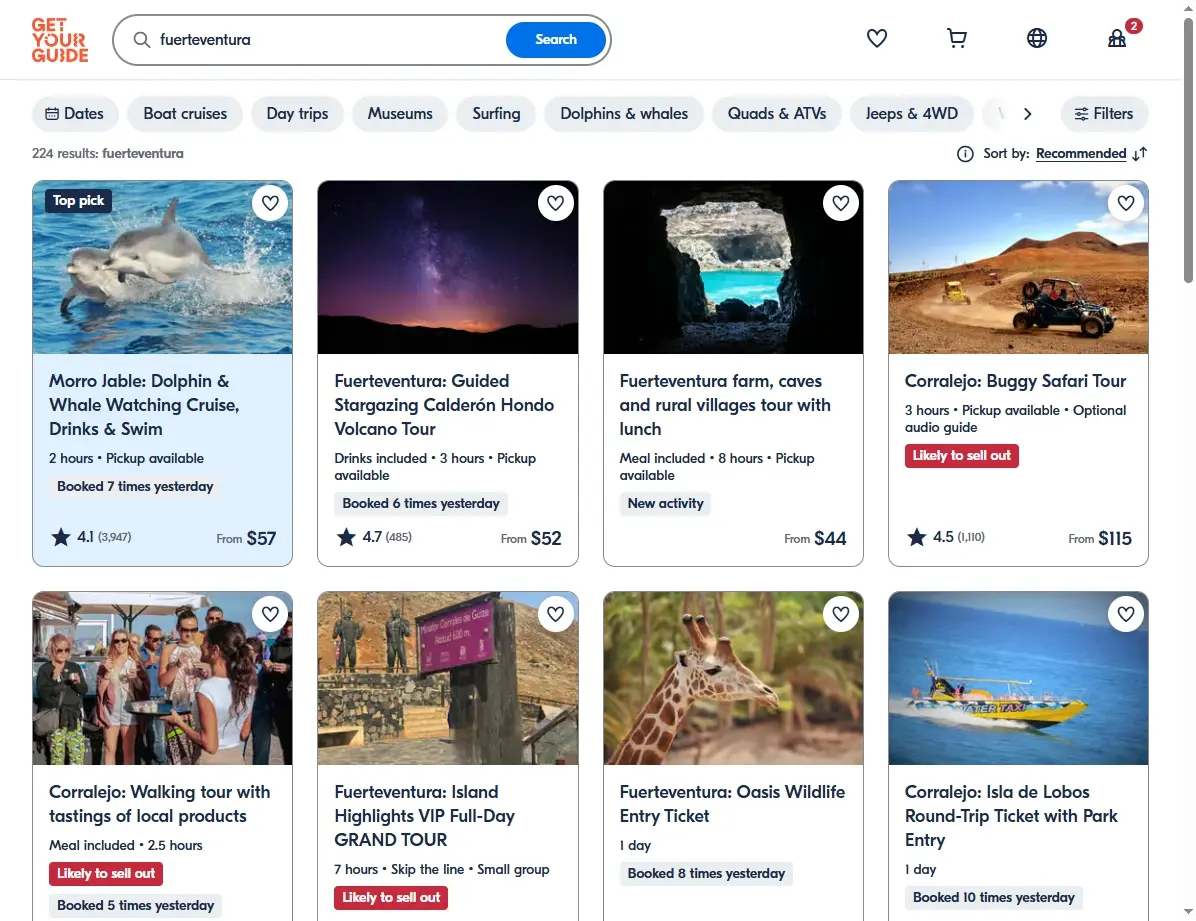
Task: Click 'Booked 8 times yesterday' badge
Action: point(706,874)
